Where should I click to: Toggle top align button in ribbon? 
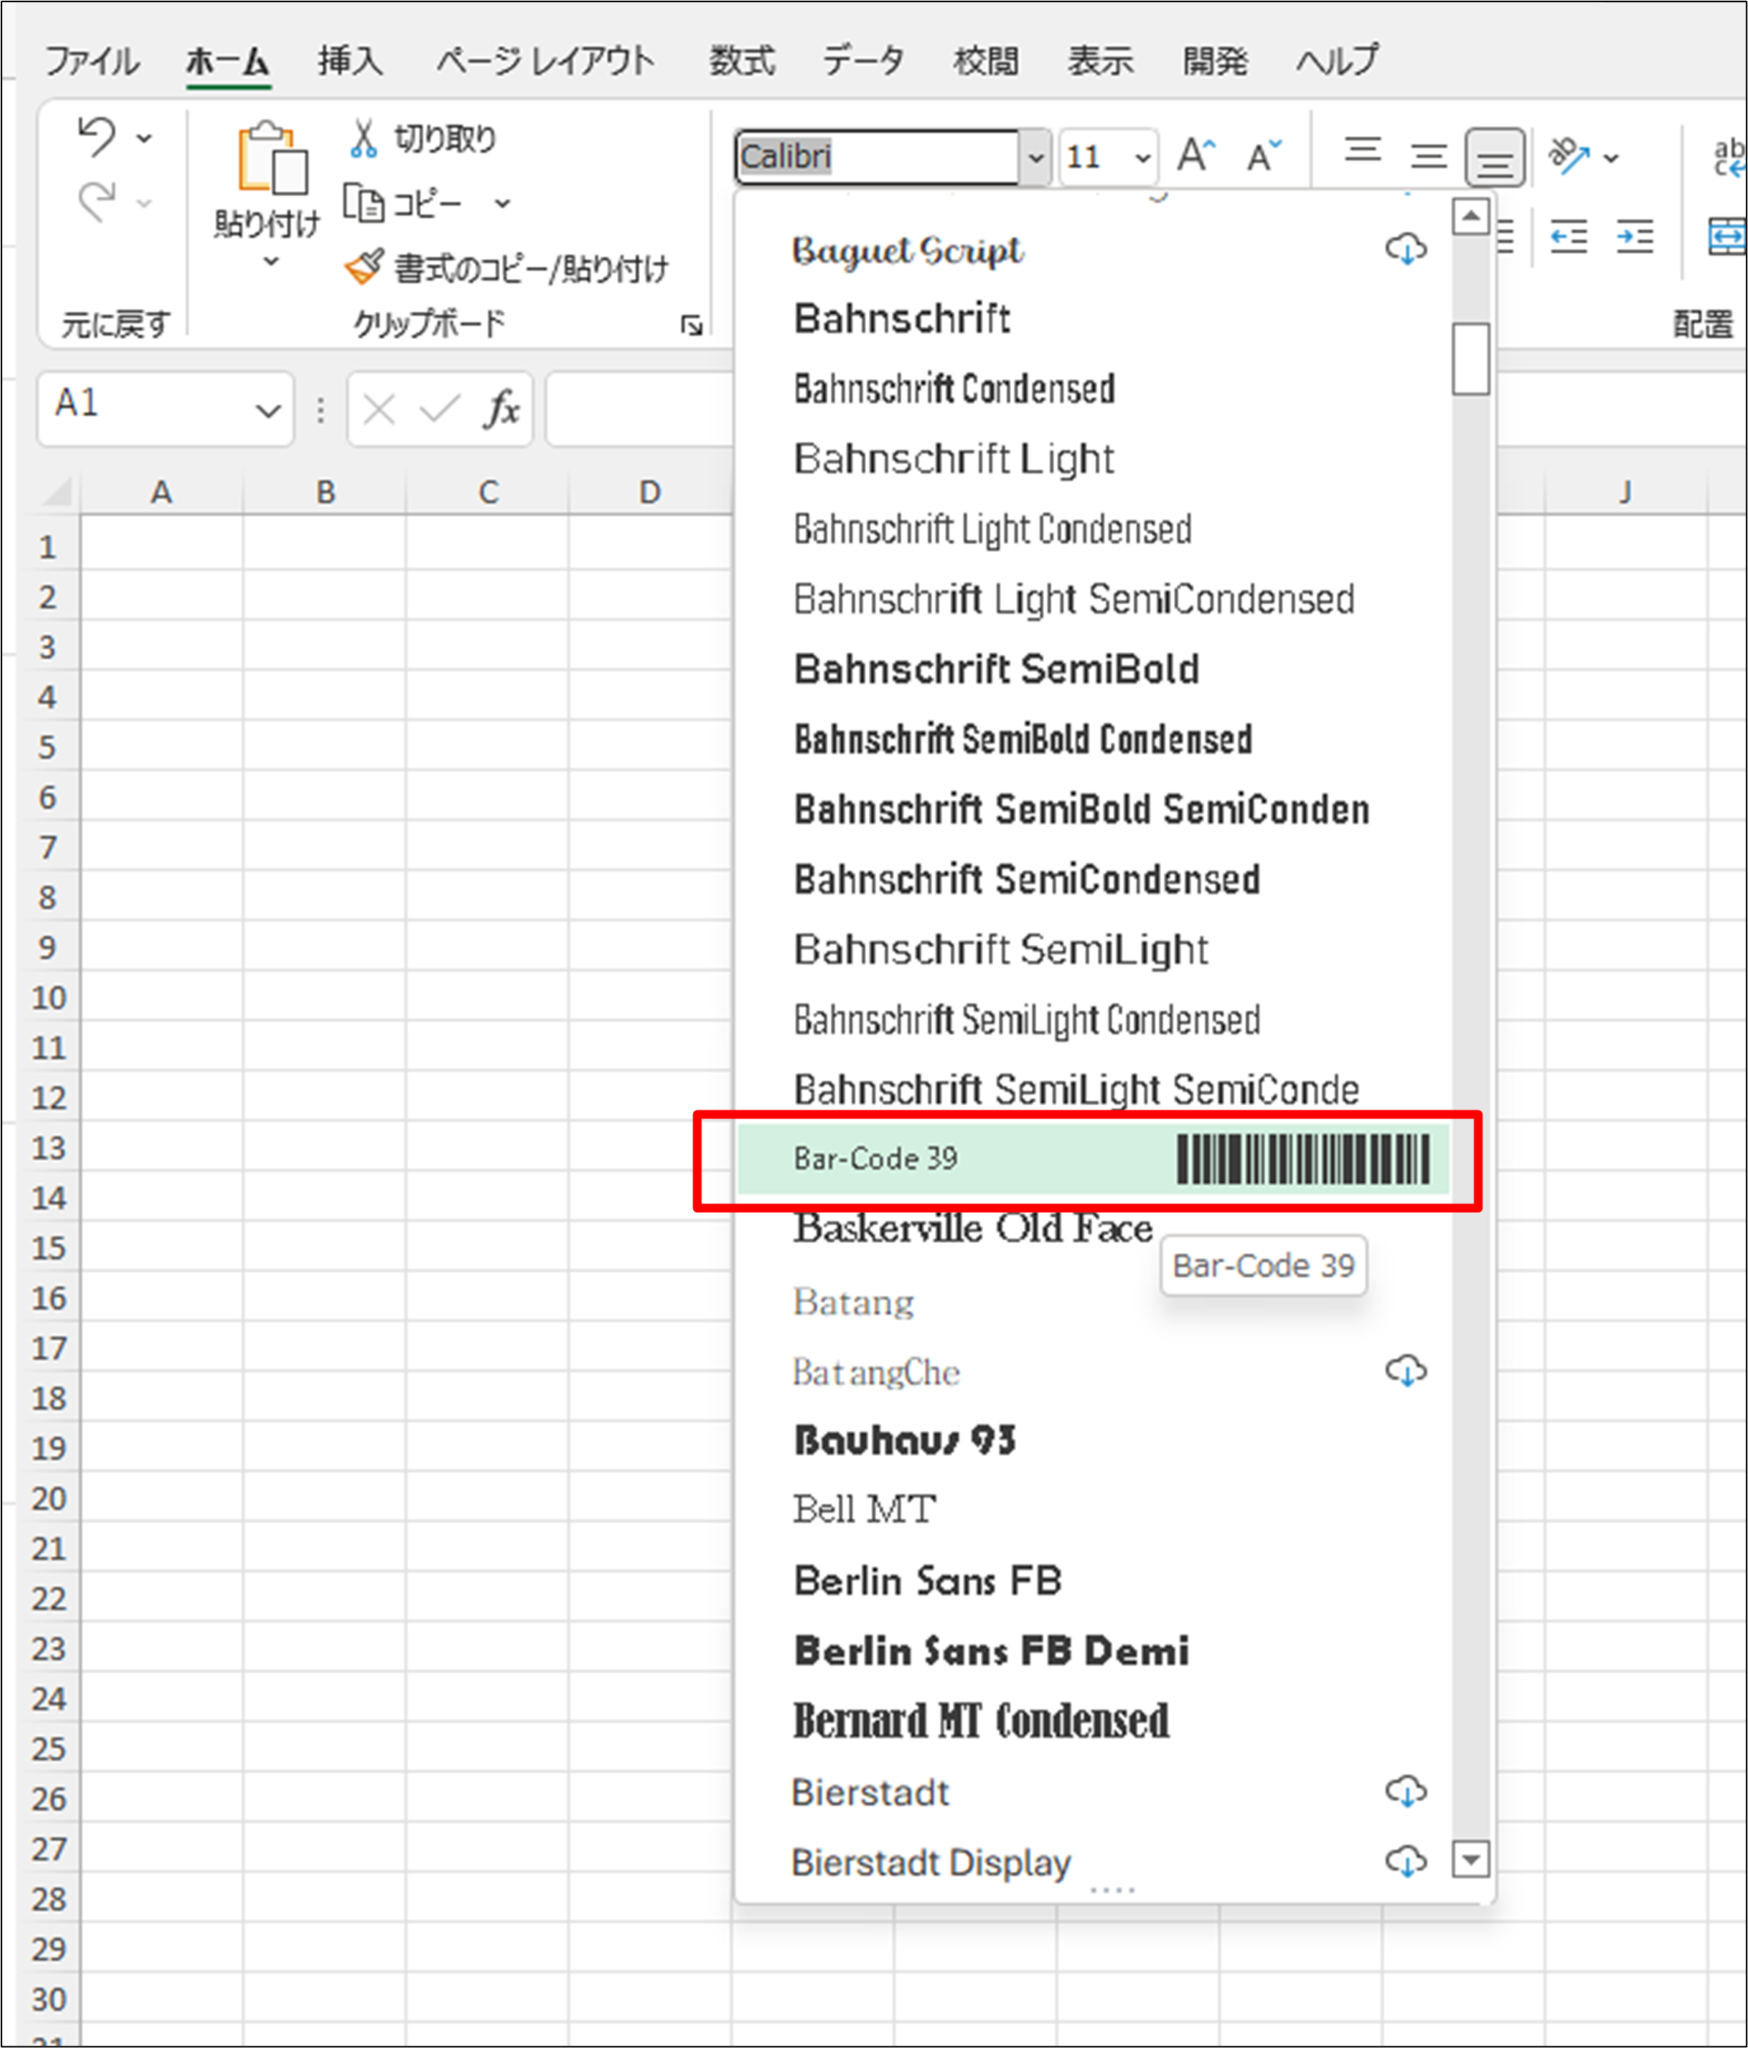1362,153
